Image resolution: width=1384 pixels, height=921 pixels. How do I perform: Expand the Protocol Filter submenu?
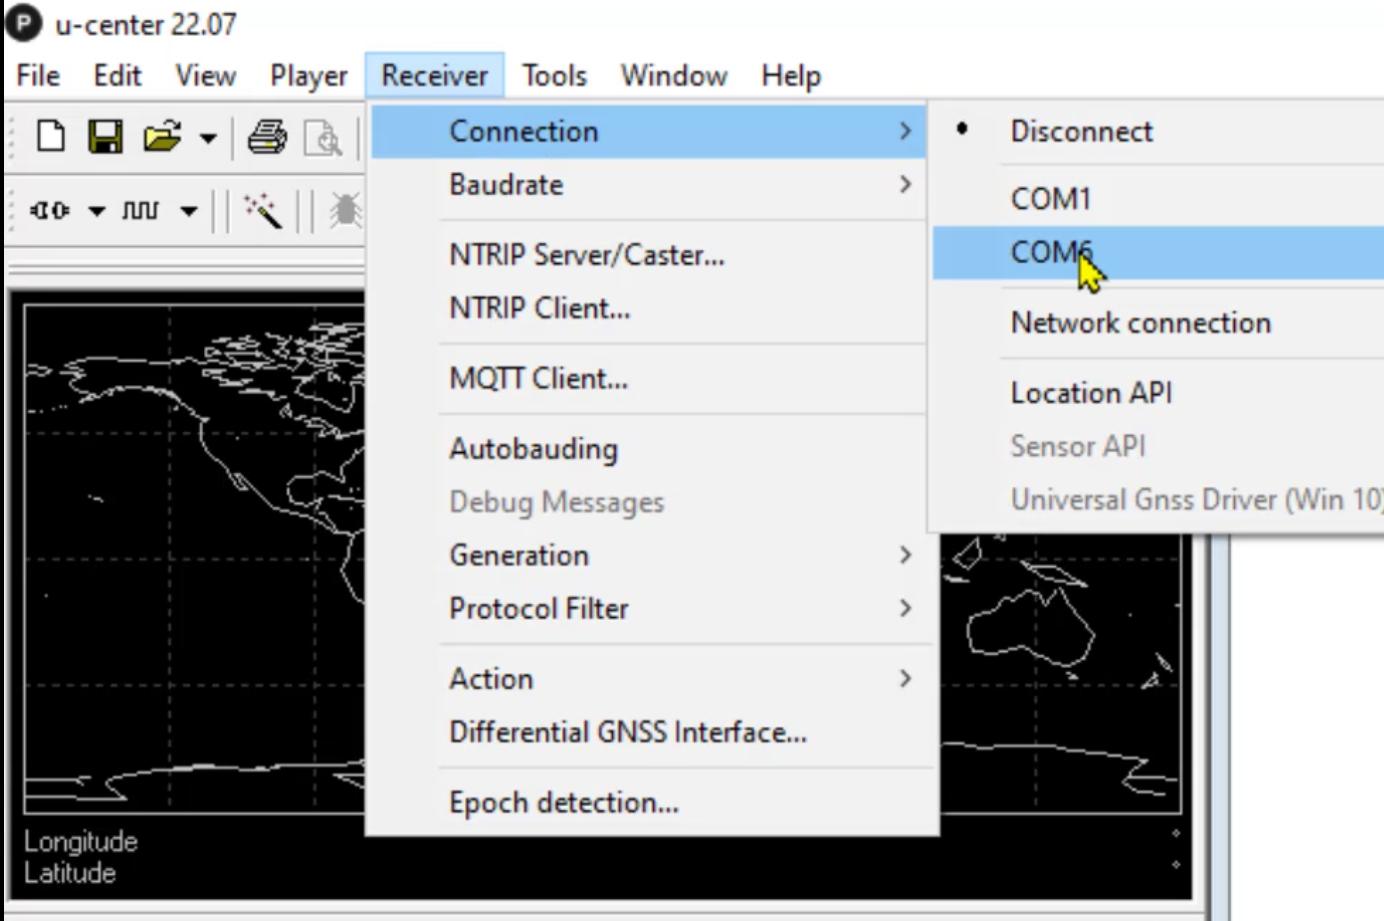(x=539, y=608)
